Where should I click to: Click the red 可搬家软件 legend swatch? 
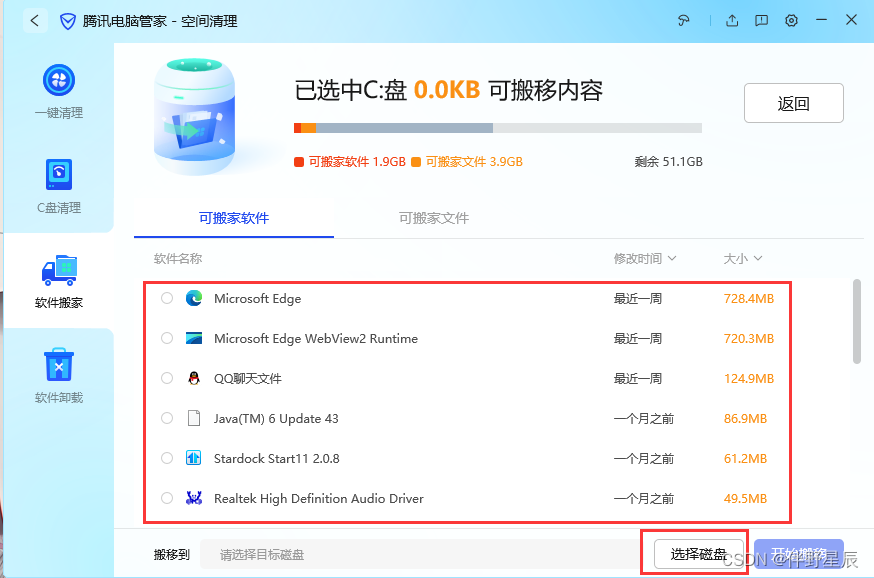pos(299,162)
